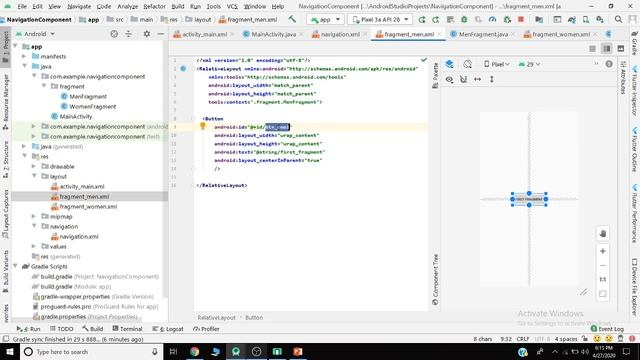Open the SDK Manager download icon
The image size is (640, 360).
[x=600, y=19]
